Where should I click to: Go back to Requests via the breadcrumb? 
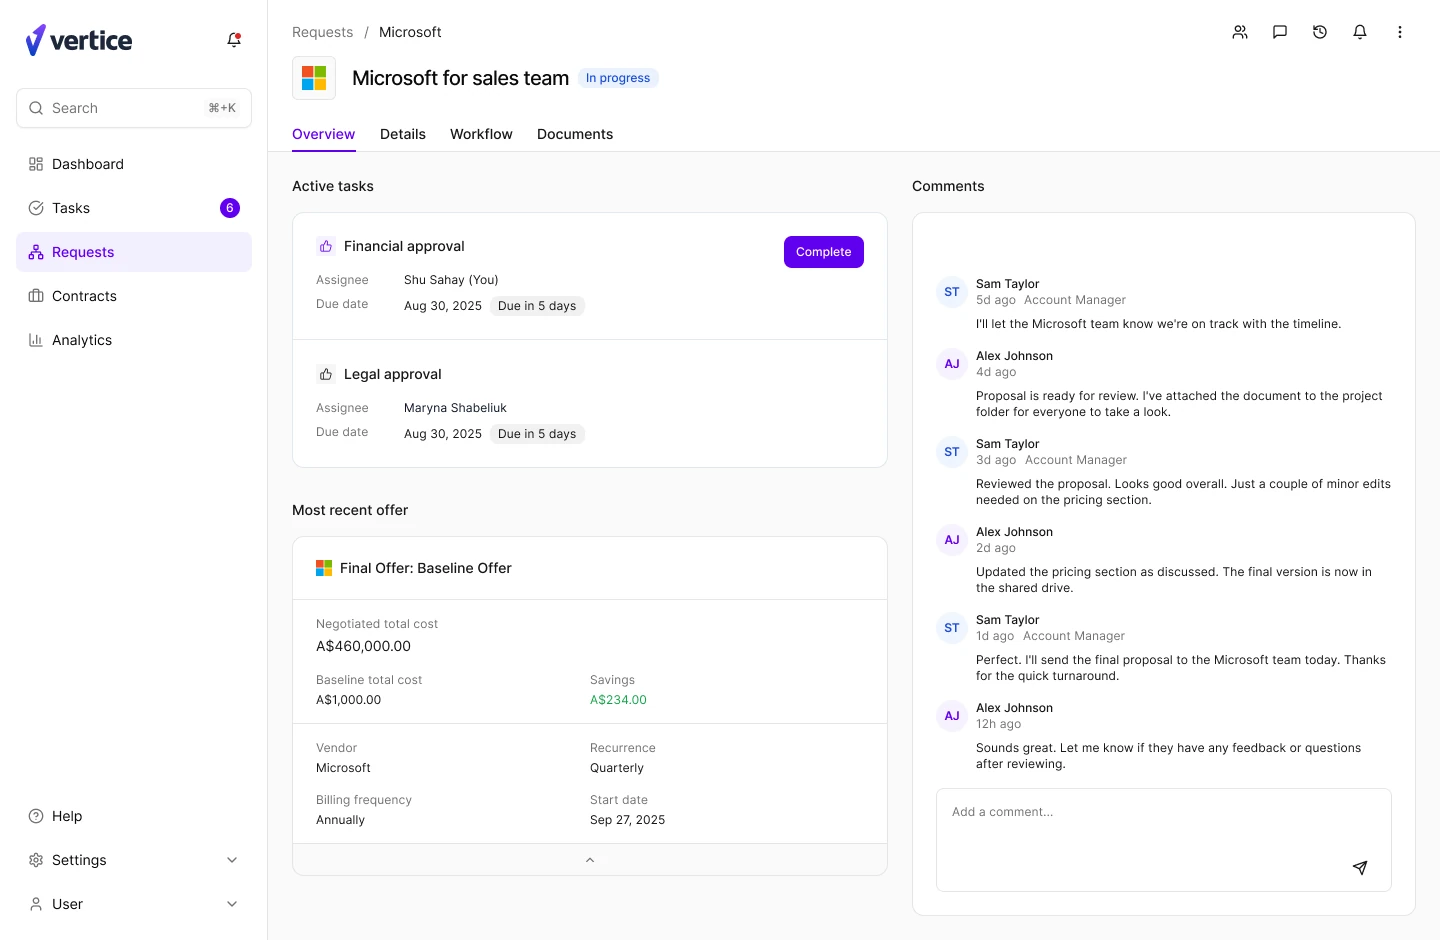click(322, 32)
